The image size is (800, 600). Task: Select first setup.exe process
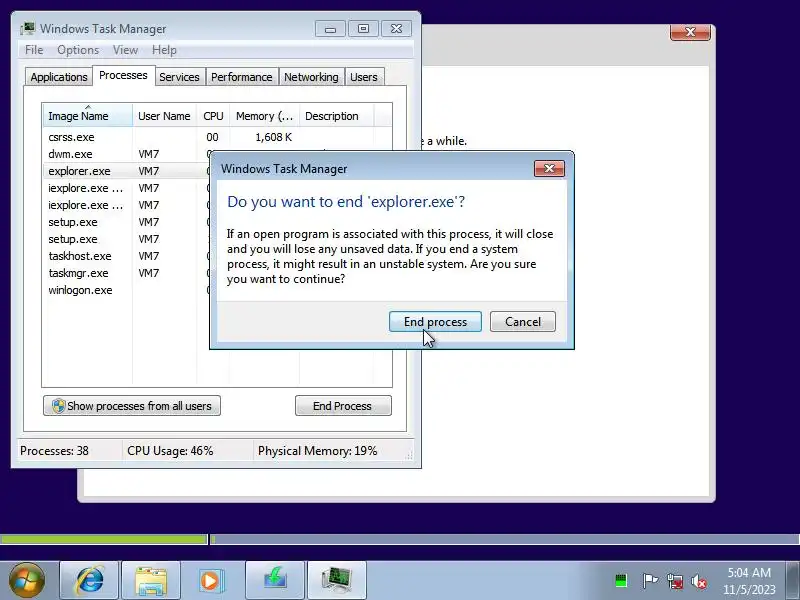tap(127, 222)
